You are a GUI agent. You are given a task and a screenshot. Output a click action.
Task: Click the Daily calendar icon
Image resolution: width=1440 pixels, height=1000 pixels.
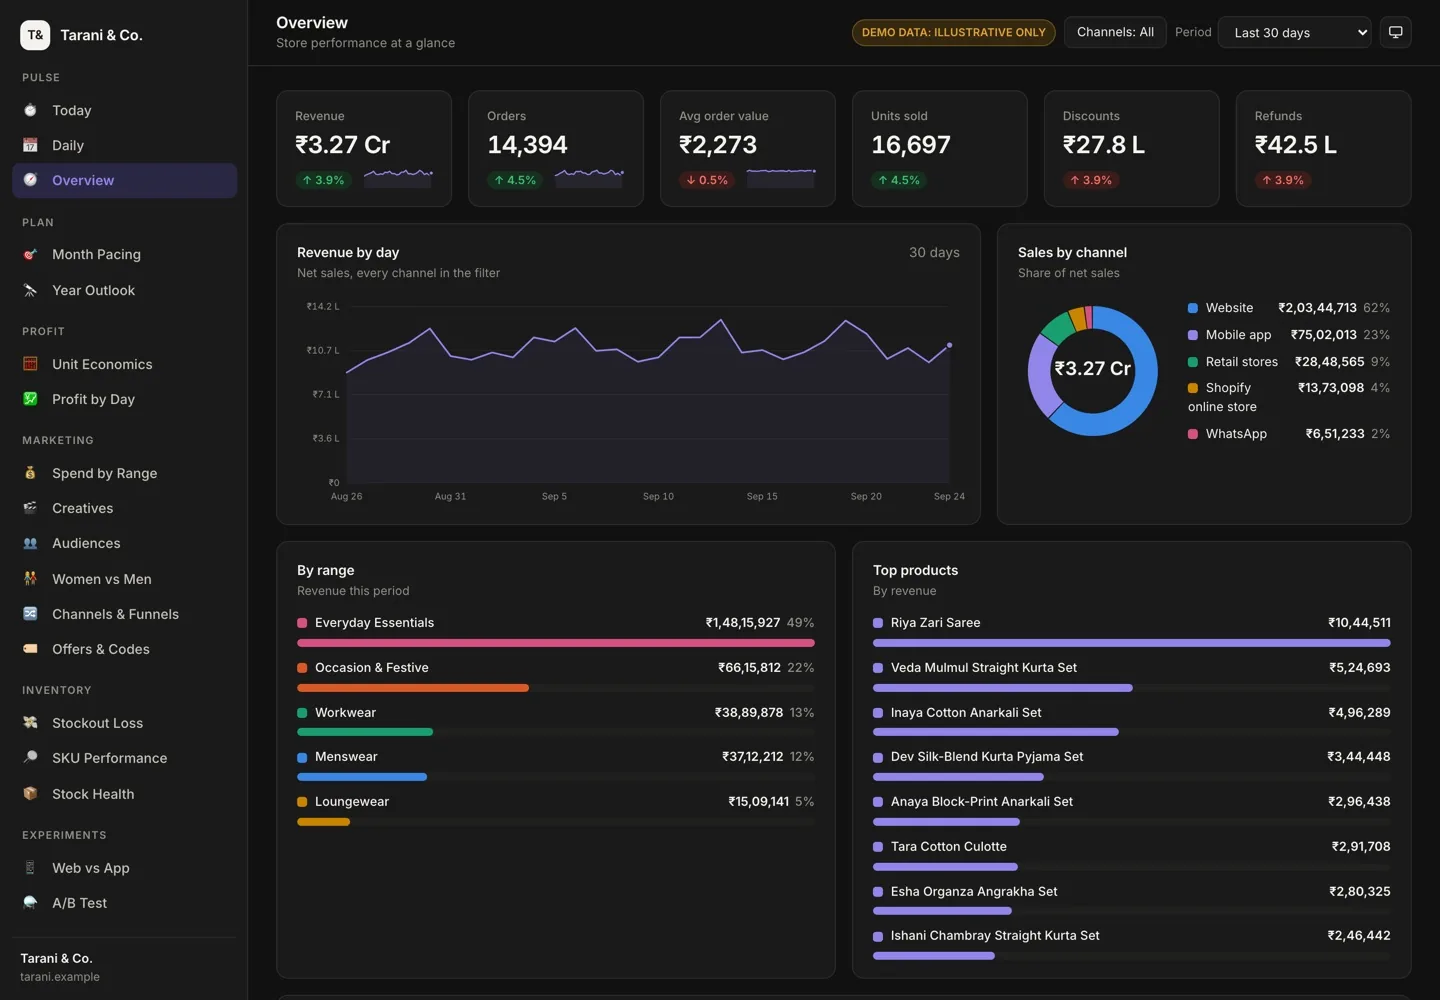click(x=30, y=145)
